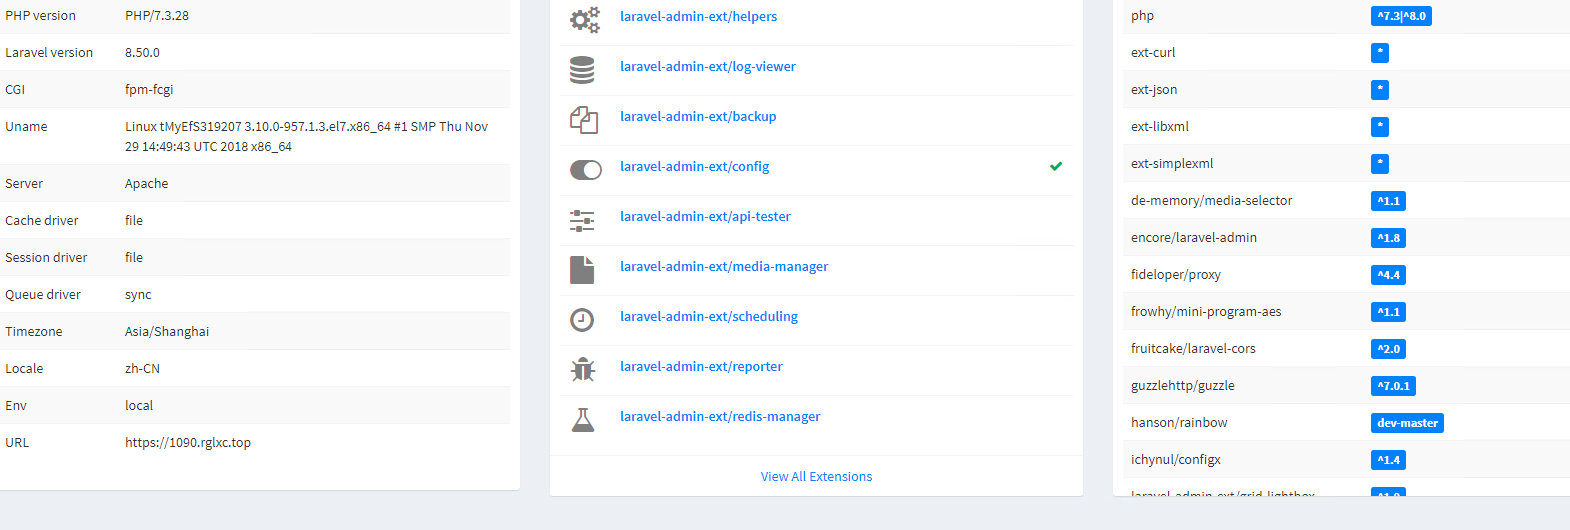This screenshot has width=1570, height=530.
Task: Select the URL value https://1090.rglxc.top
Action: pos(188,443)
